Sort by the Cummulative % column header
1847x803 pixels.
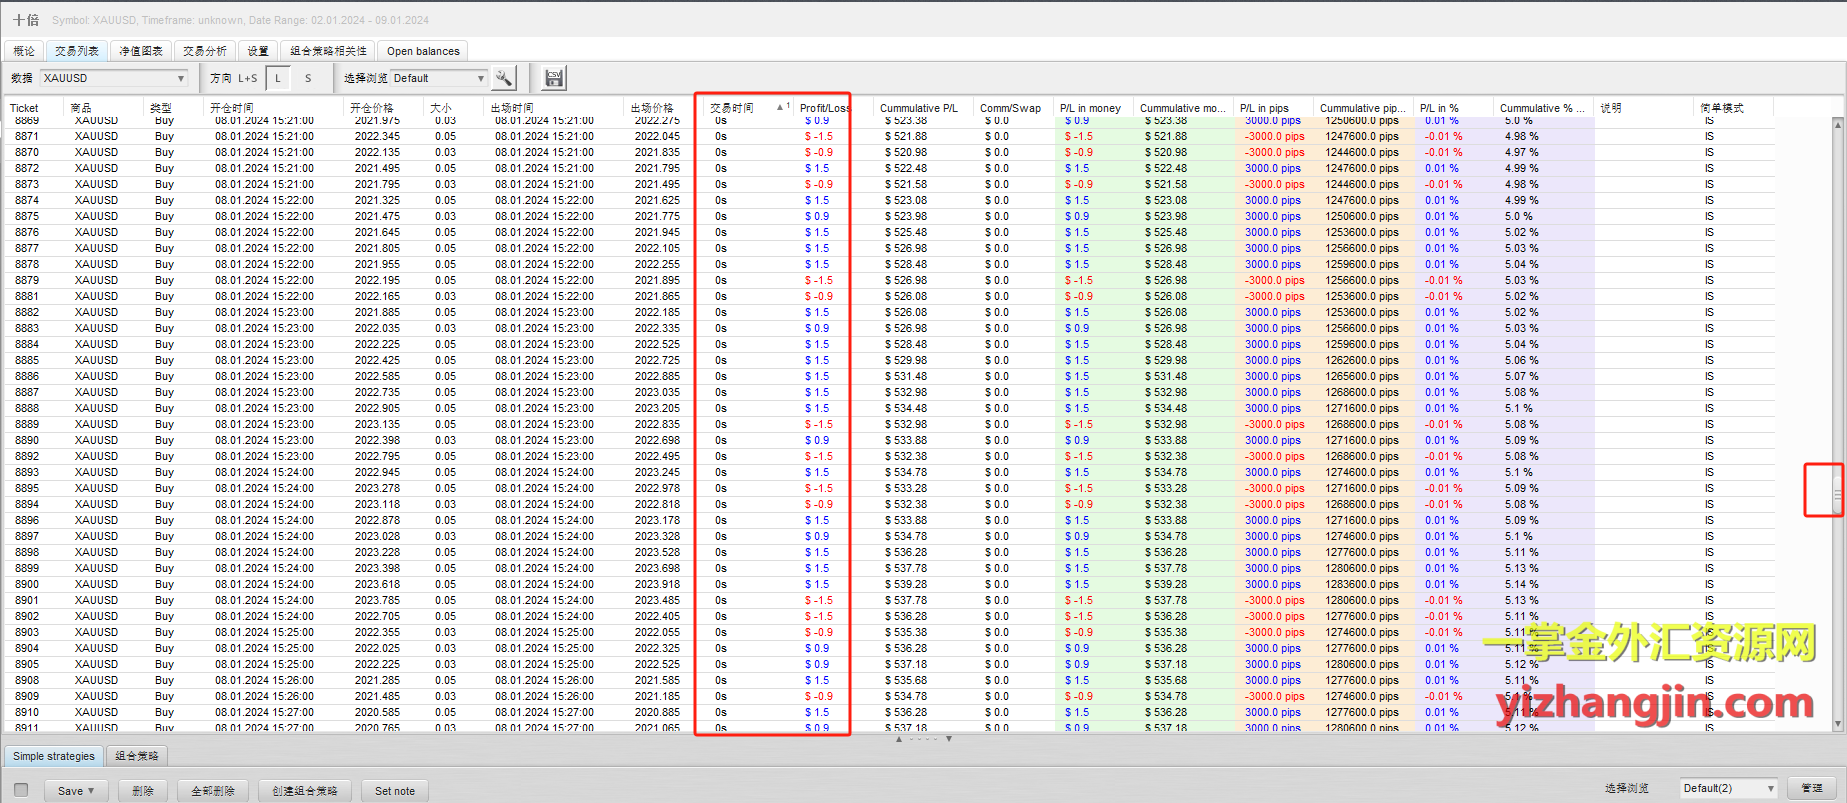click(x=1544, y=108)
